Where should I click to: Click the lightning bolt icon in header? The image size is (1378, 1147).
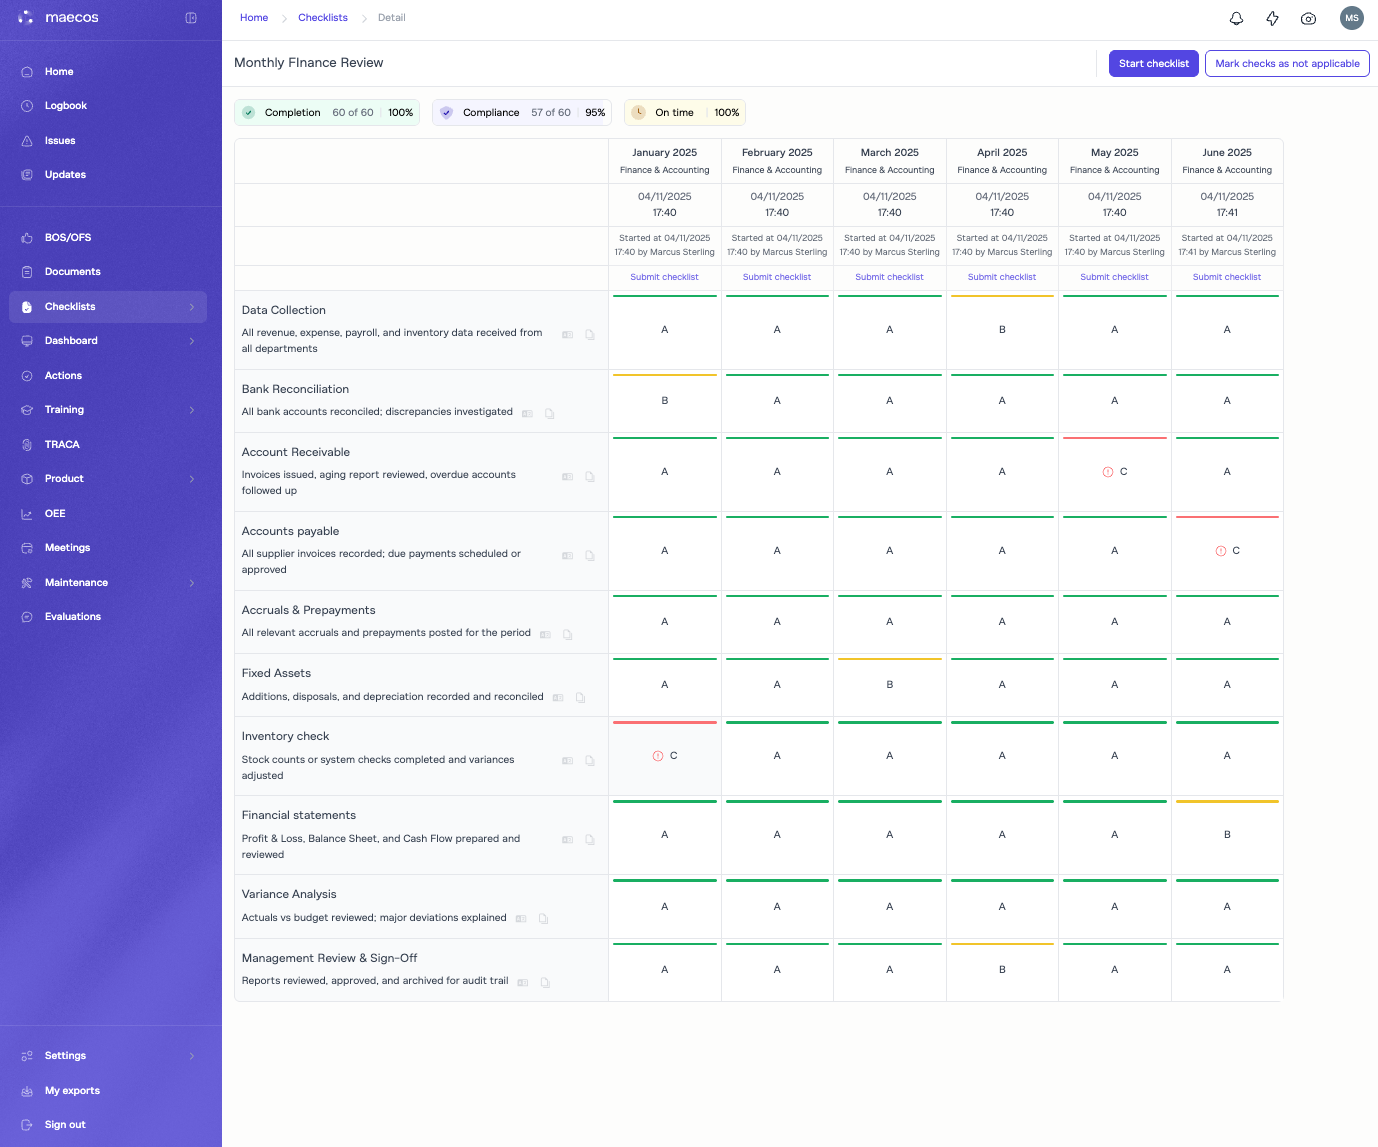point(1272,18)
